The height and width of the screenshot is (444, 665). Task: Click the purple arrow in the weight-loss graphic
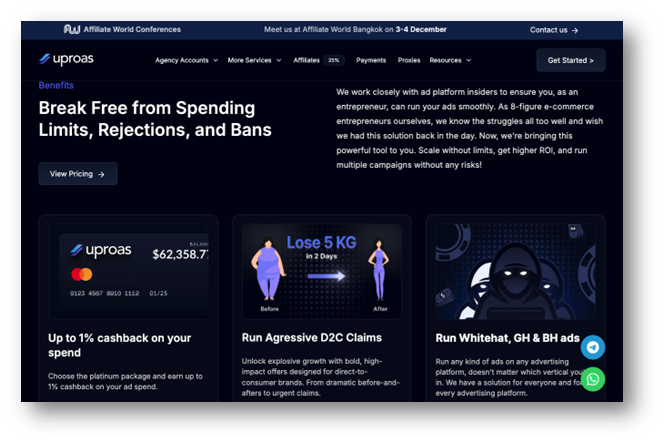click(326, 276)
